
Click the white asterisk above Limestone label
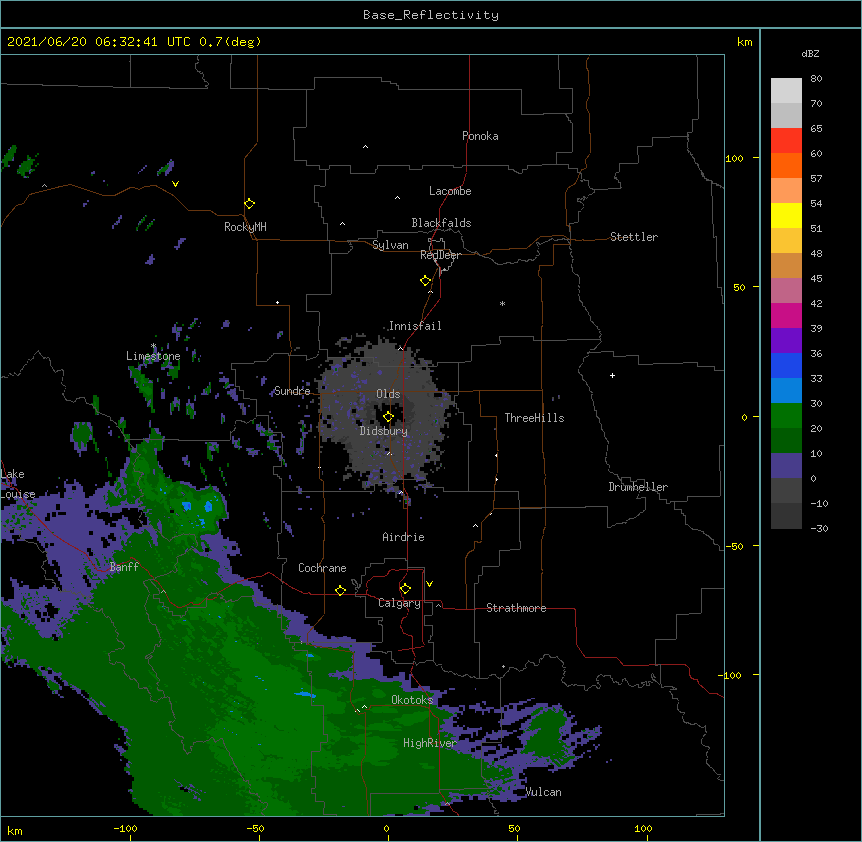pos(153,346)
